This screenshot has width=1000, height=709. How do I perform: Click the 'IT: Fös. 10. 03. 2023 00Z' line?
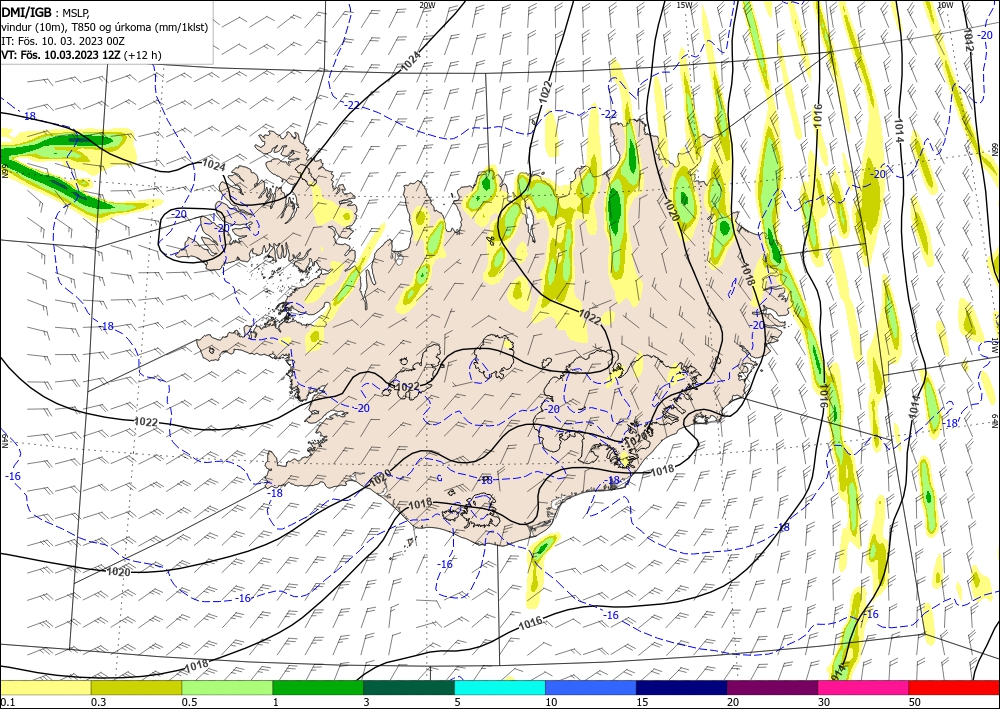pos(63,41)
